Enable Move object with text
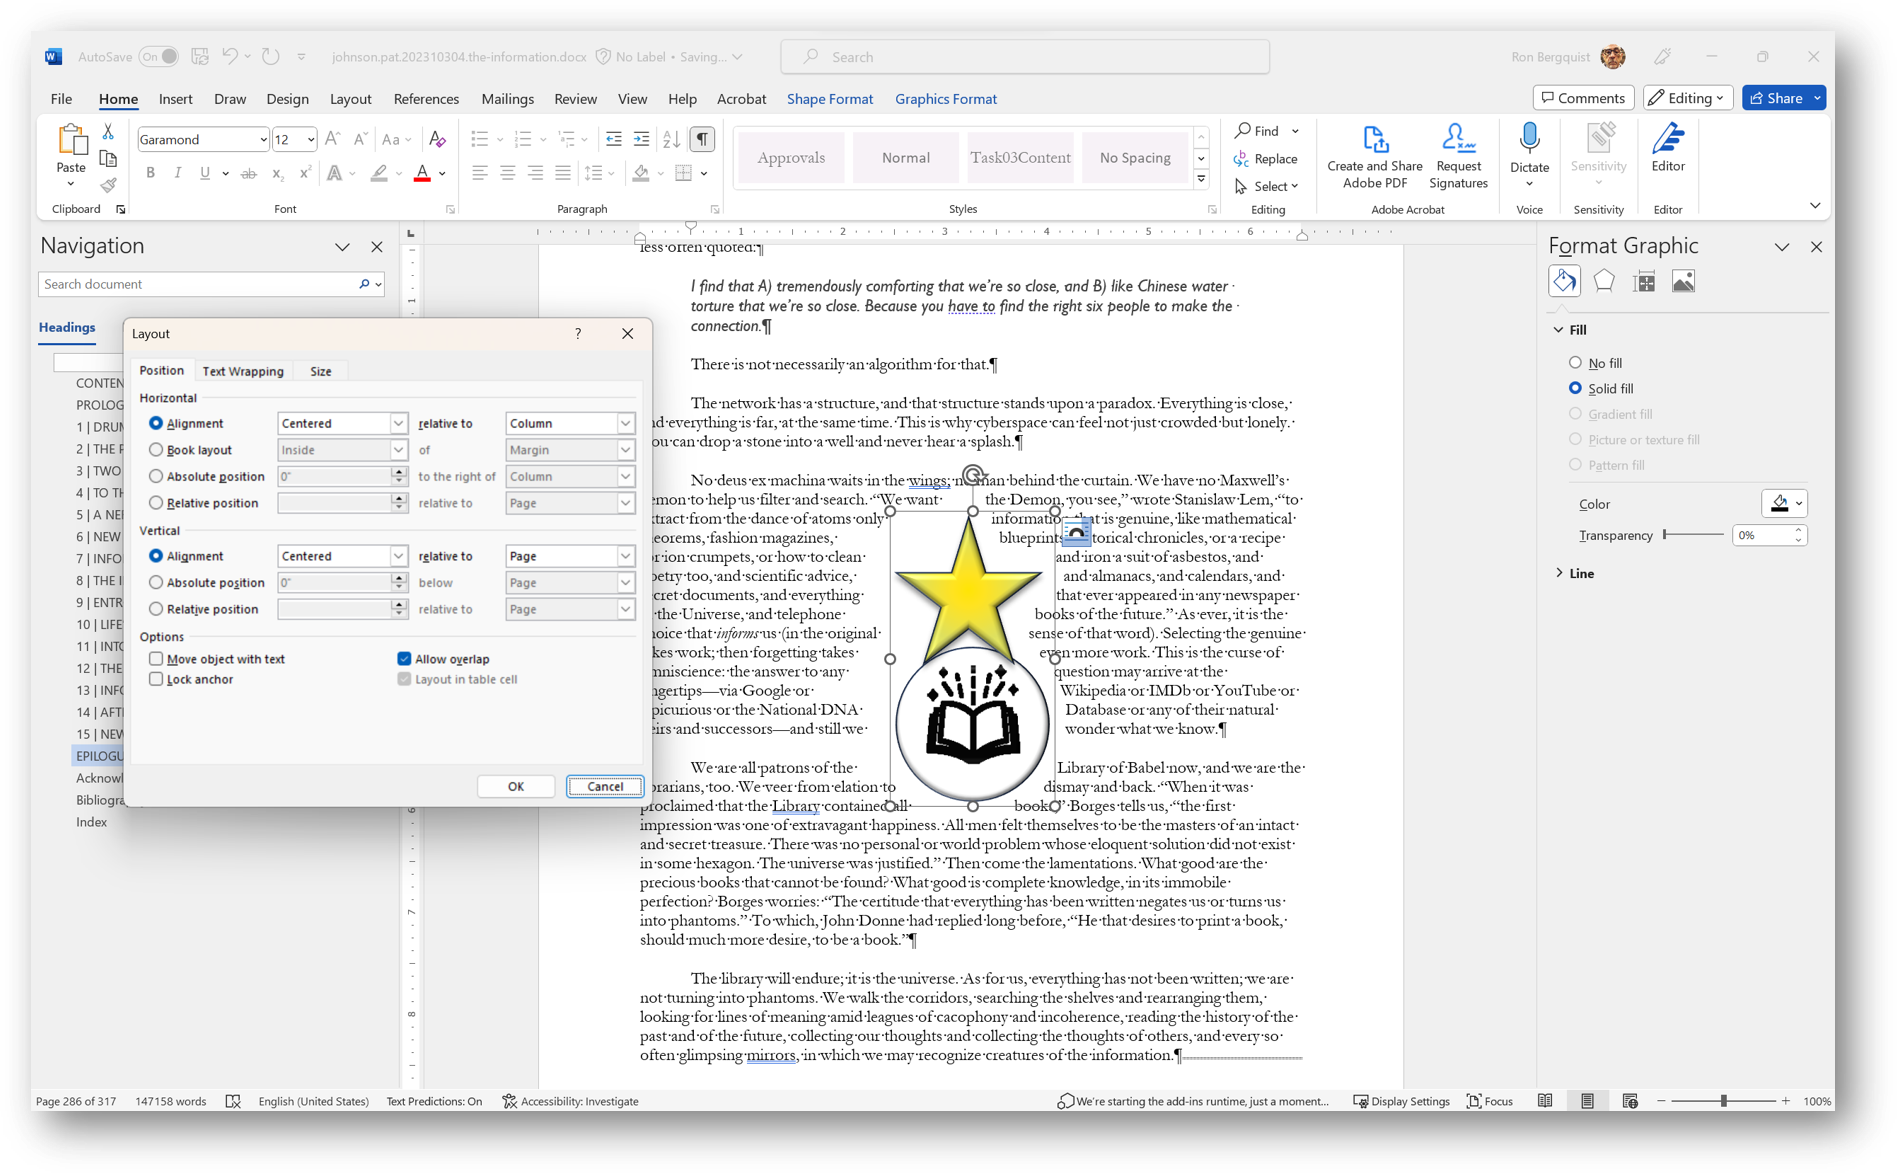Viewport: 1897px width, 1173px height. [x=156, y=658]
